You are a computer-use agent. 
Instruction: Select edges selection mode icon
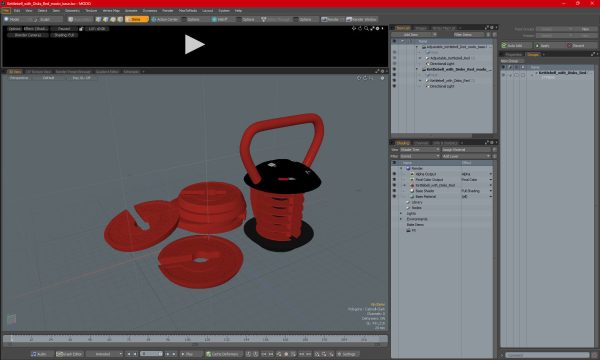tap(106, 19)
